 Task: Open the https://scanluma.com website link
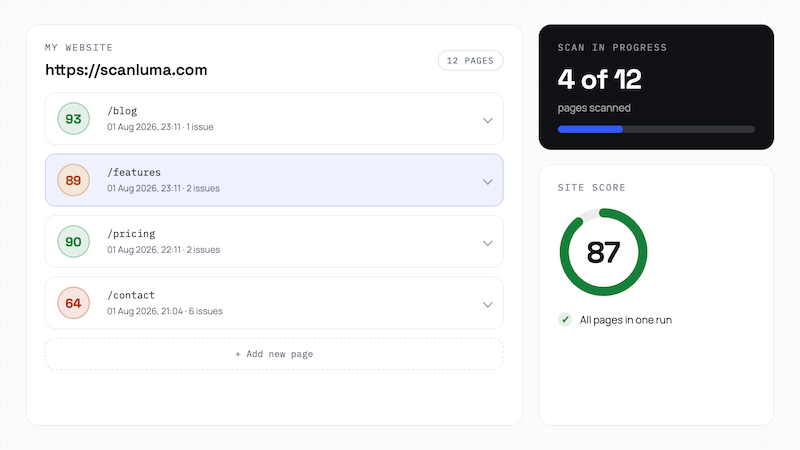pos(127,70)
